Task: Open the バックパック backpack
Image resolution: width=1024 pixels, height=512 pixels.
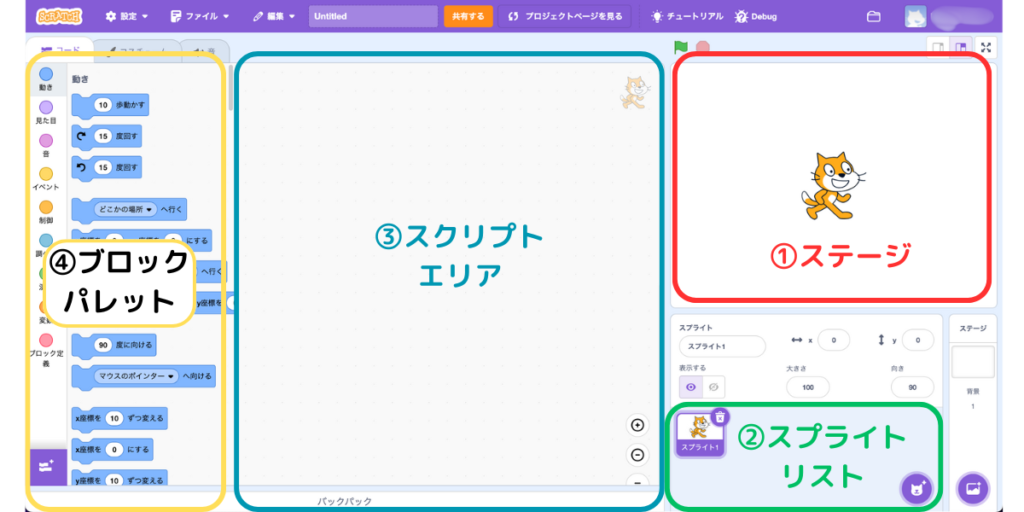Action: click(x=345, y=501)
